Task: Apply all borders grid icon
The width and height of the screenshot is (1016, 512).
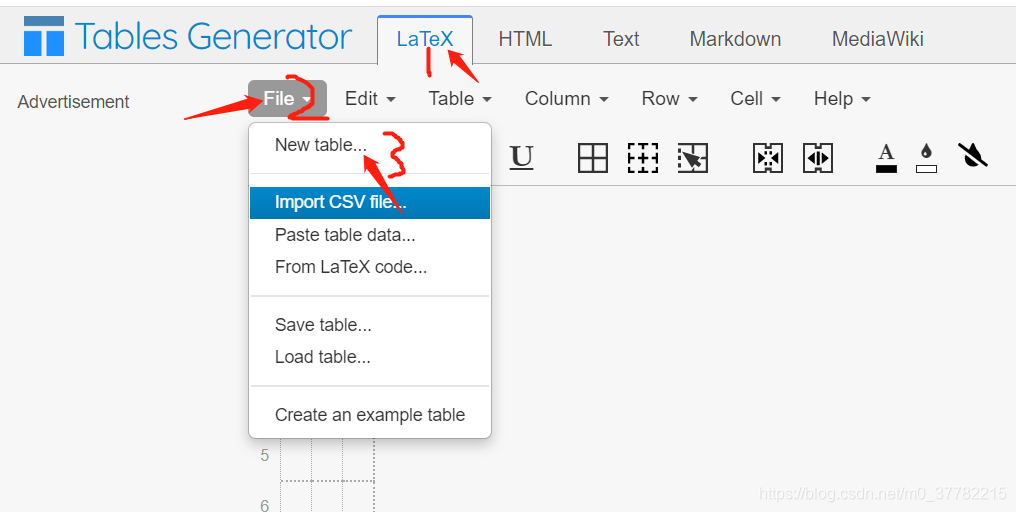Action: [x=592, y=157]
